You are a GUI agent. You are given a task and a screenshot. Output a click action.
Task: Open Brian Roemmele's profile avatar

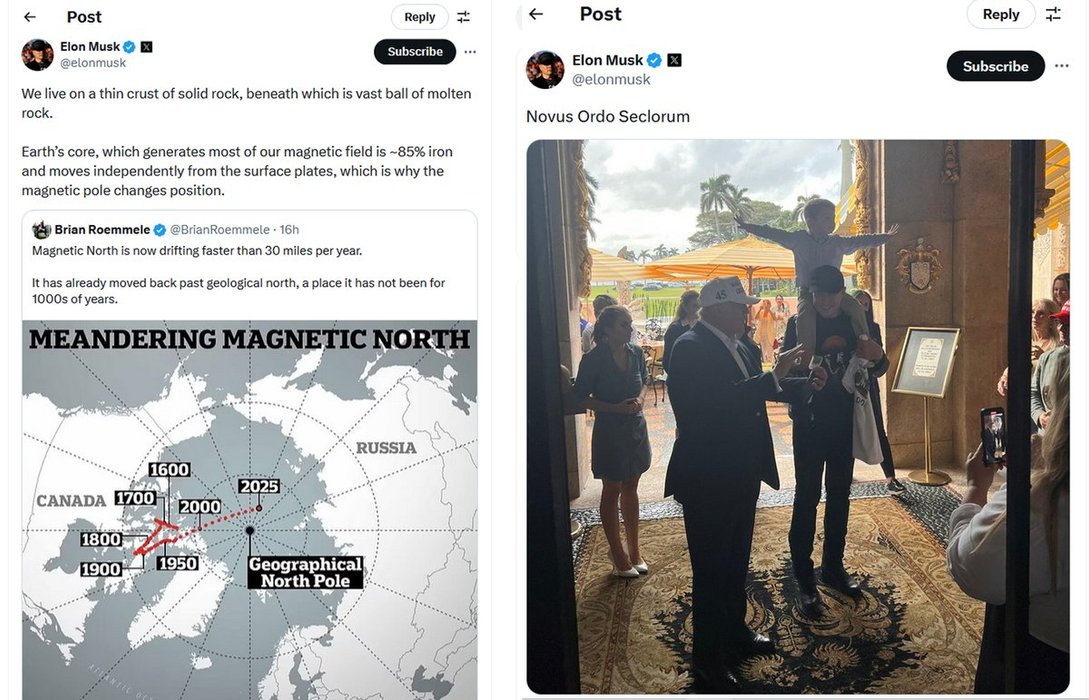click(x=41, y=230)
